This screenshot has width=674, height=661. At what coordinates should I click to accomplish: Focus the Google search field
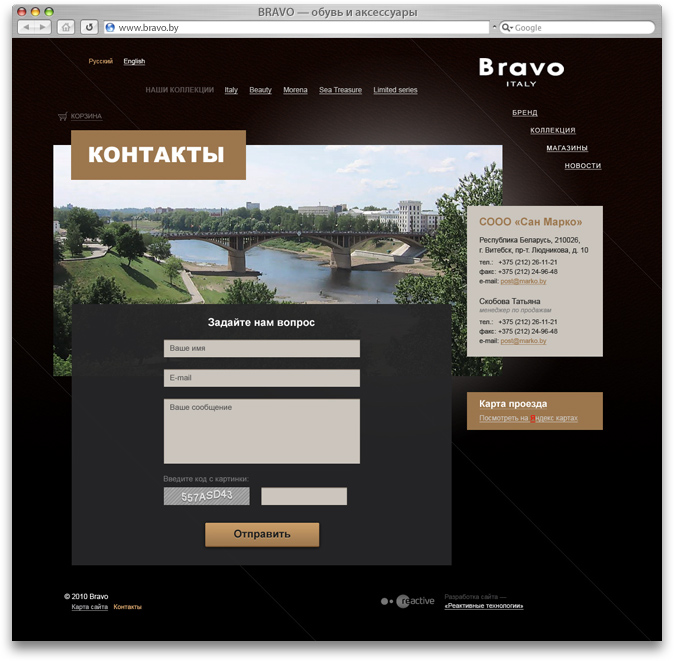pos(577,28)
